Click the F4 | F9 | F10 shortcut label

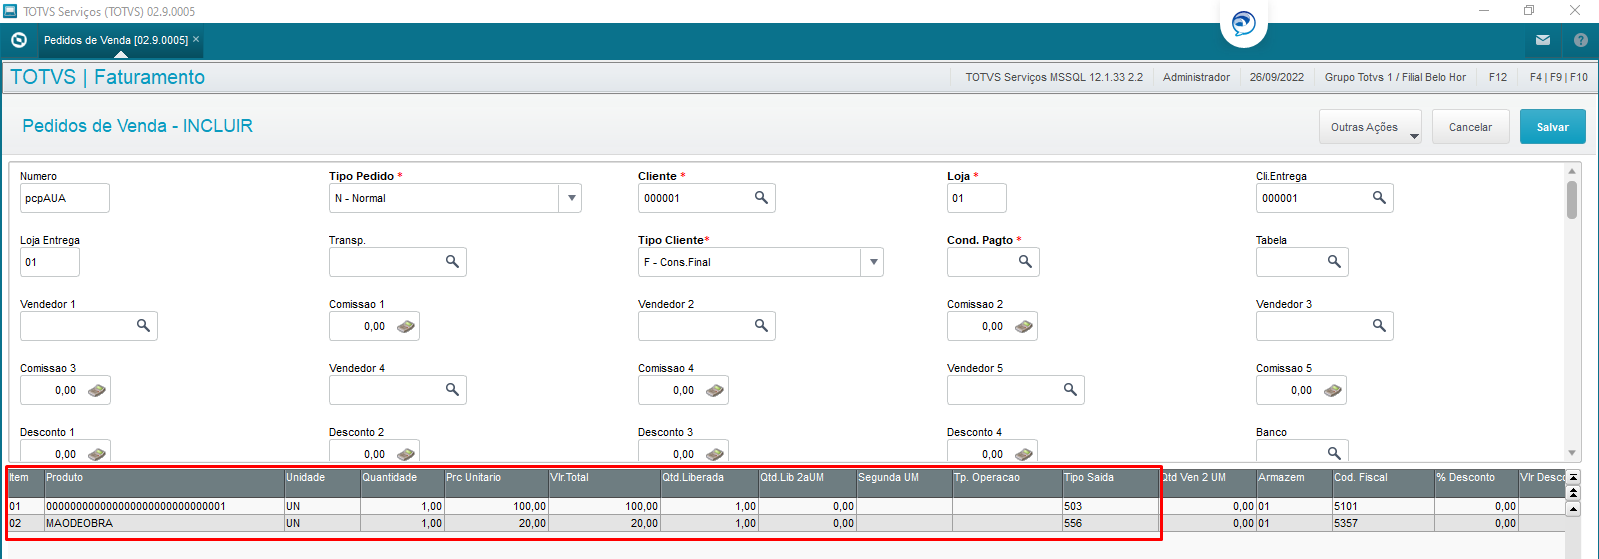coord(1558,77)
